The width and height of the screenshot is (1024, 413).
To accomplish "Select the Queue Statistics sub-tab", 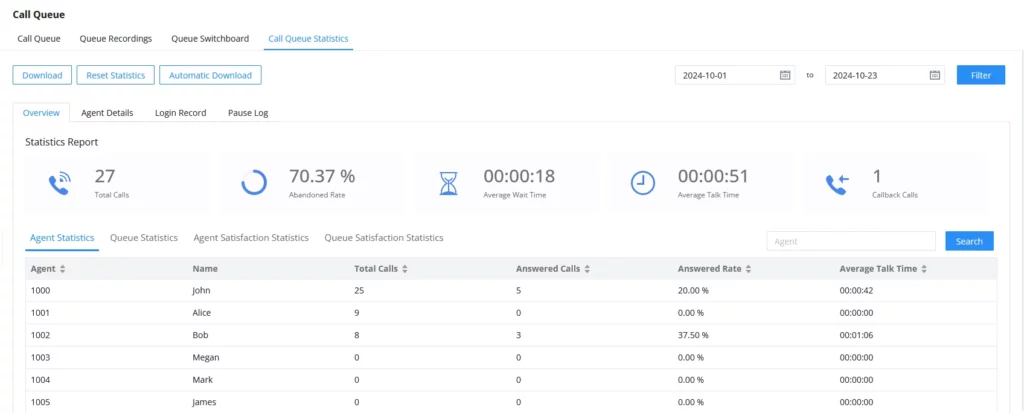I will pyautogui.click(x=144, y=238).
